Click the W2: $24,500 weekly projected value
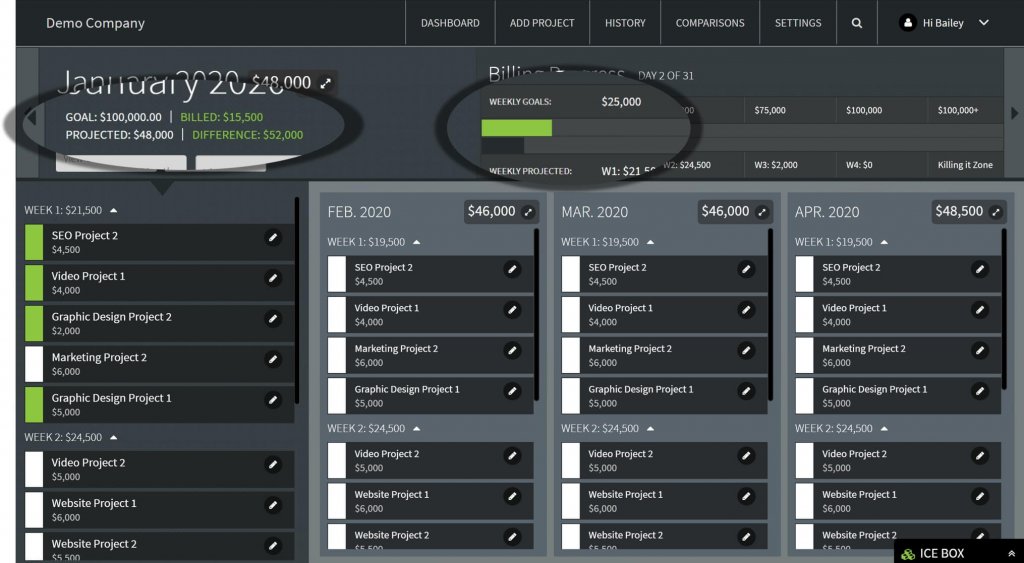The height and width of the screenshot is (563, 1024). (x=687, y=165)
